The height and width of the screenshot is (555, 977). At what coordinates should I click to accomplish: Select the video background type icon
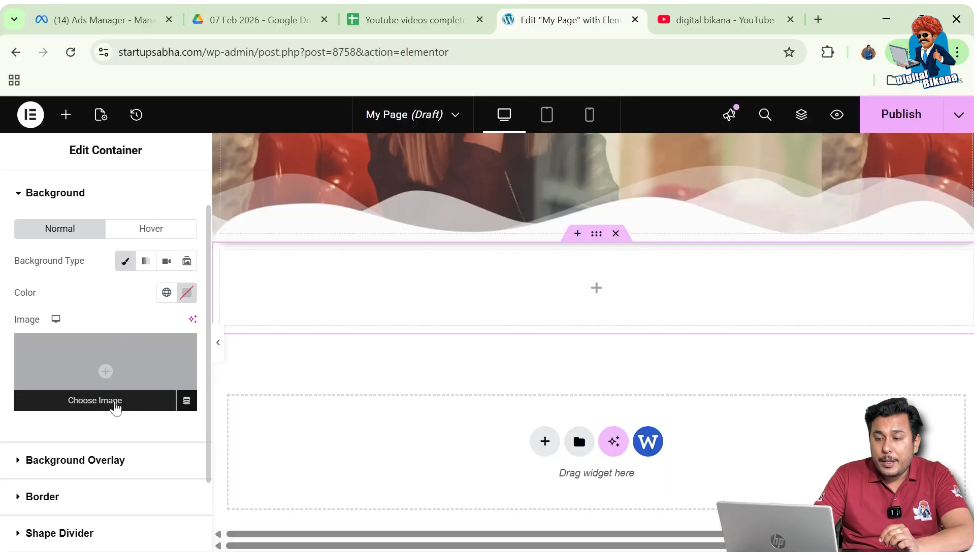pyautogui.click(x=166, y=261)
